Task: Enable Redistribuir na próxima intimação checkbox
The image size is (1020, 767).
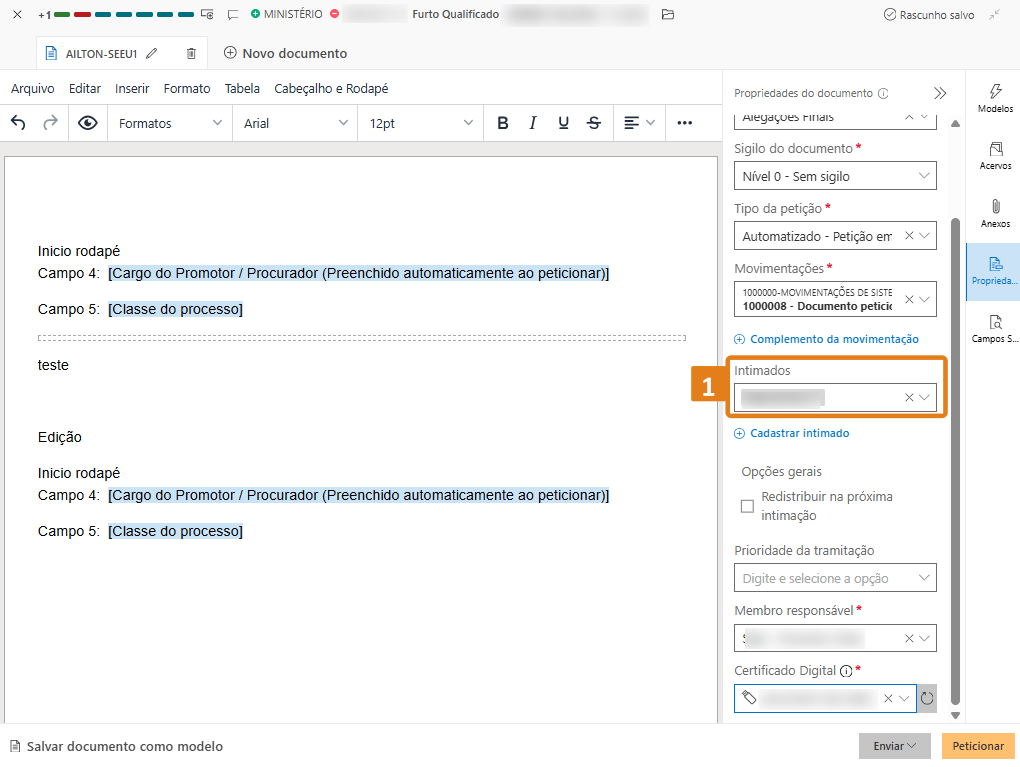Action: click(x=747, y=506)
